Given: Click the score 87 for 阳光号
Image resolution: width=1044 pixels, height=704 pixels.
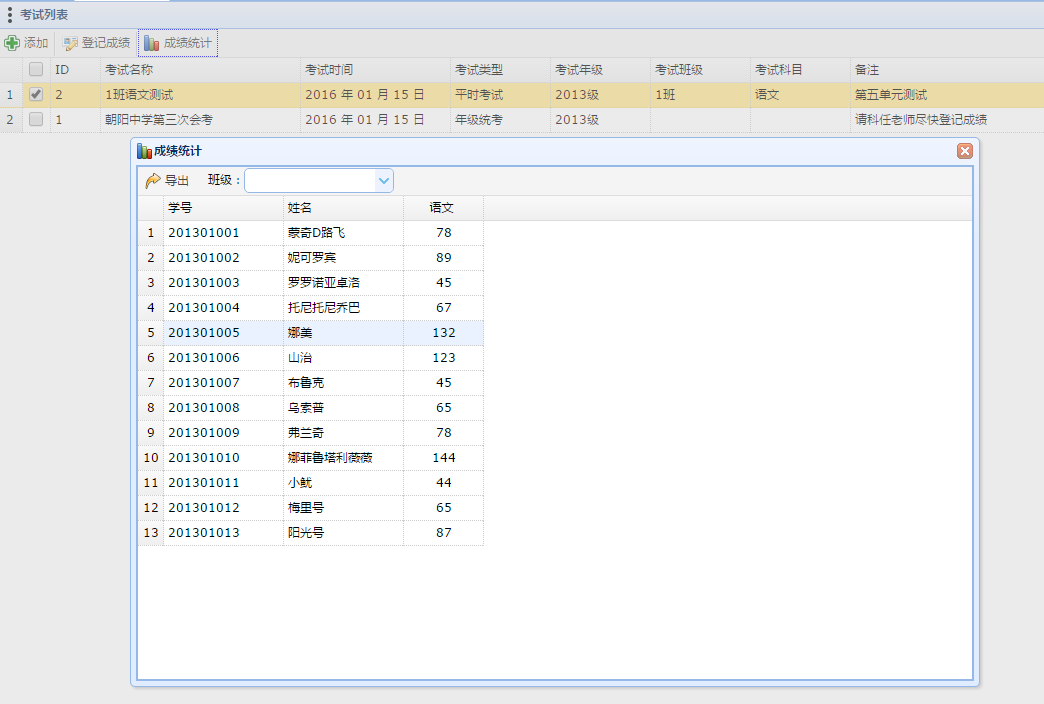Looking at the screenshot, I should coord(443,532).
